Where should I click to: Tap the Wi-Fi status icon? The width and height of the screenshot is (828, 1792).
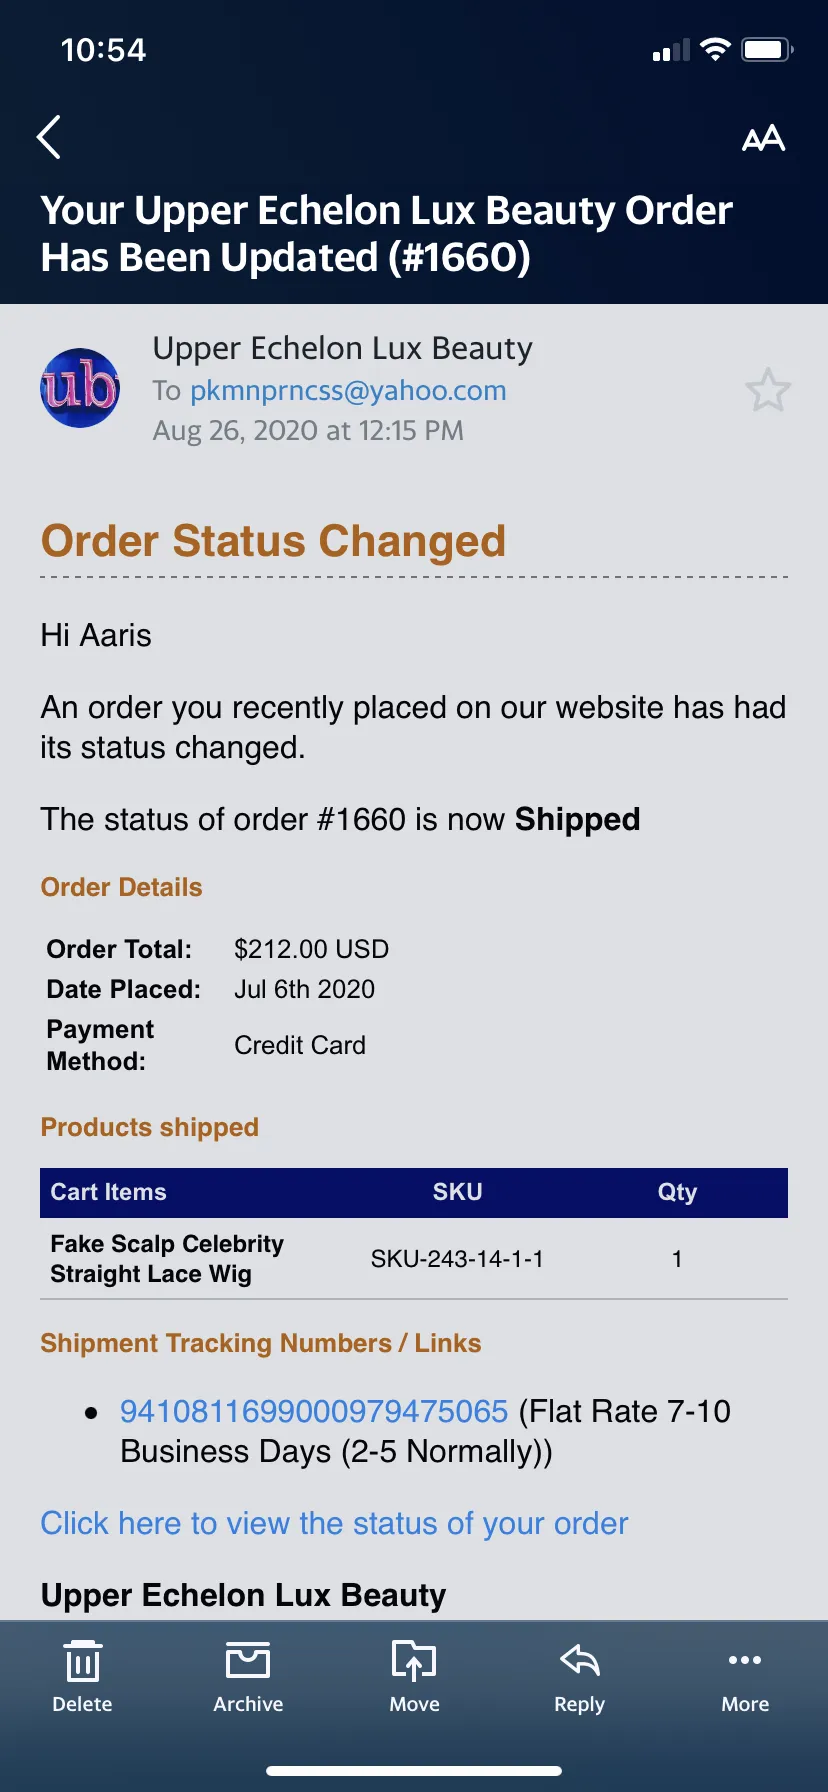(x=715, y=49)
